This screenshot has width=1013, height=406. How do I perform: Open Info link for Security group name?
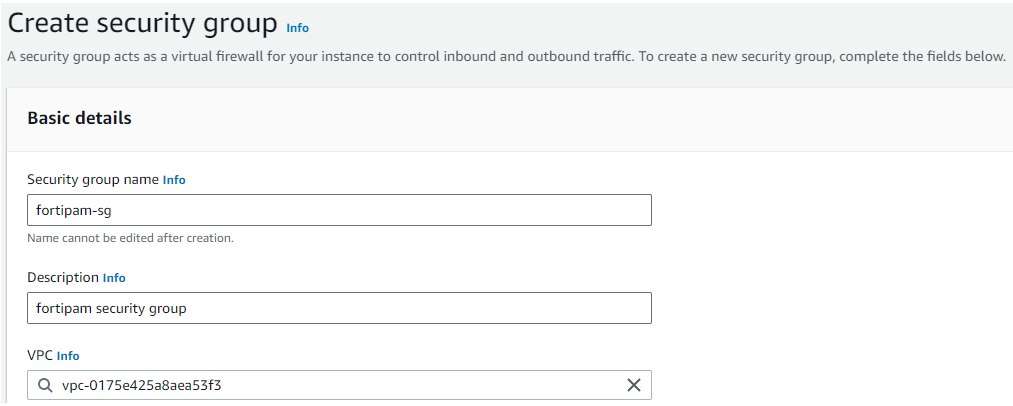(x=174, y=180)
